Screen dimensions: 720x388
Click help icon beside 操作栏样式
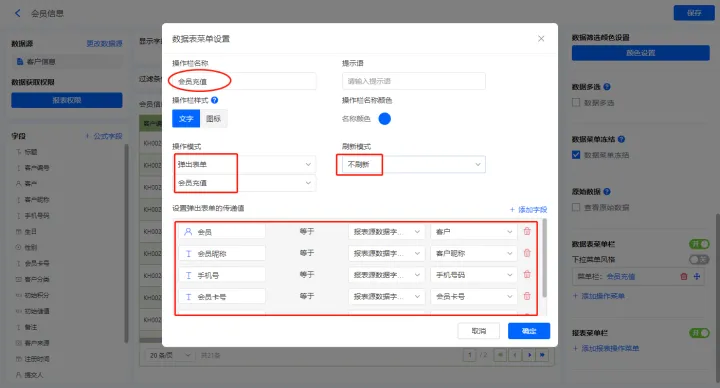214,100
